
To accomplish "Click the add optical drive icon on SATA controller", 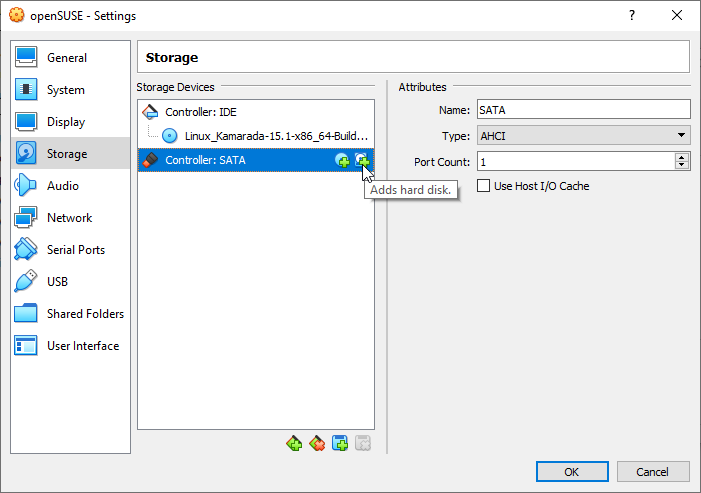I will tap(342, 160).
